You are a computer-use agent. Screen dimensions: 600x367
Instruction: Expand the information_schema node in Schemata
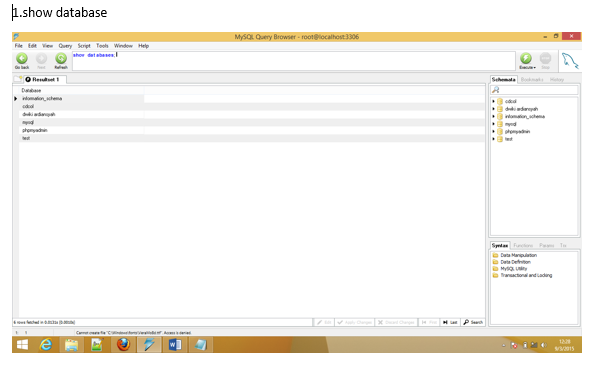pos(494,116)
